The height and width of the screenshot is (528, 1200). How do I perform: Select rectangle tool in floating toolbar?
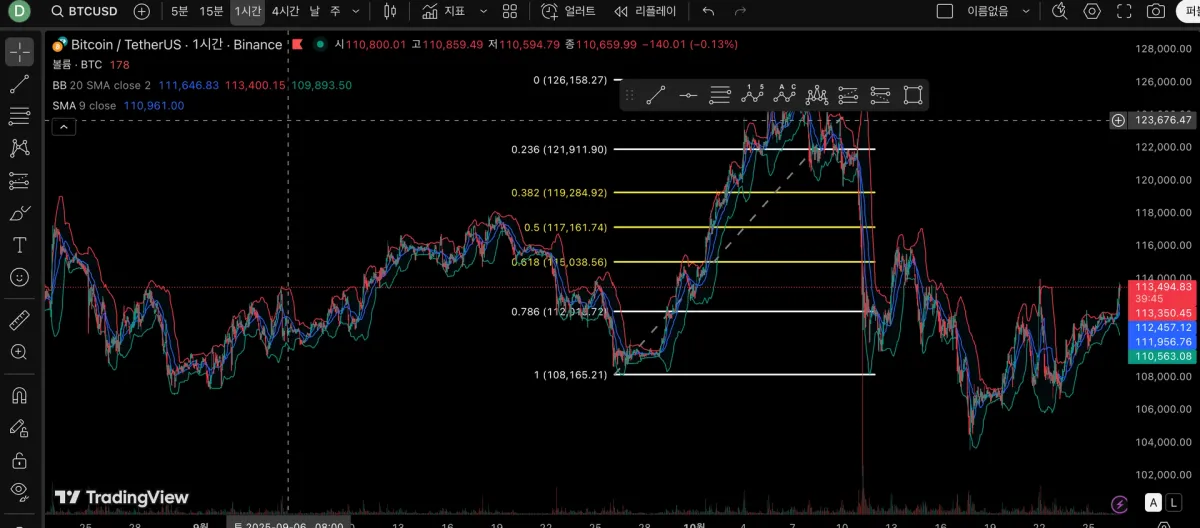tap(912, 96)
